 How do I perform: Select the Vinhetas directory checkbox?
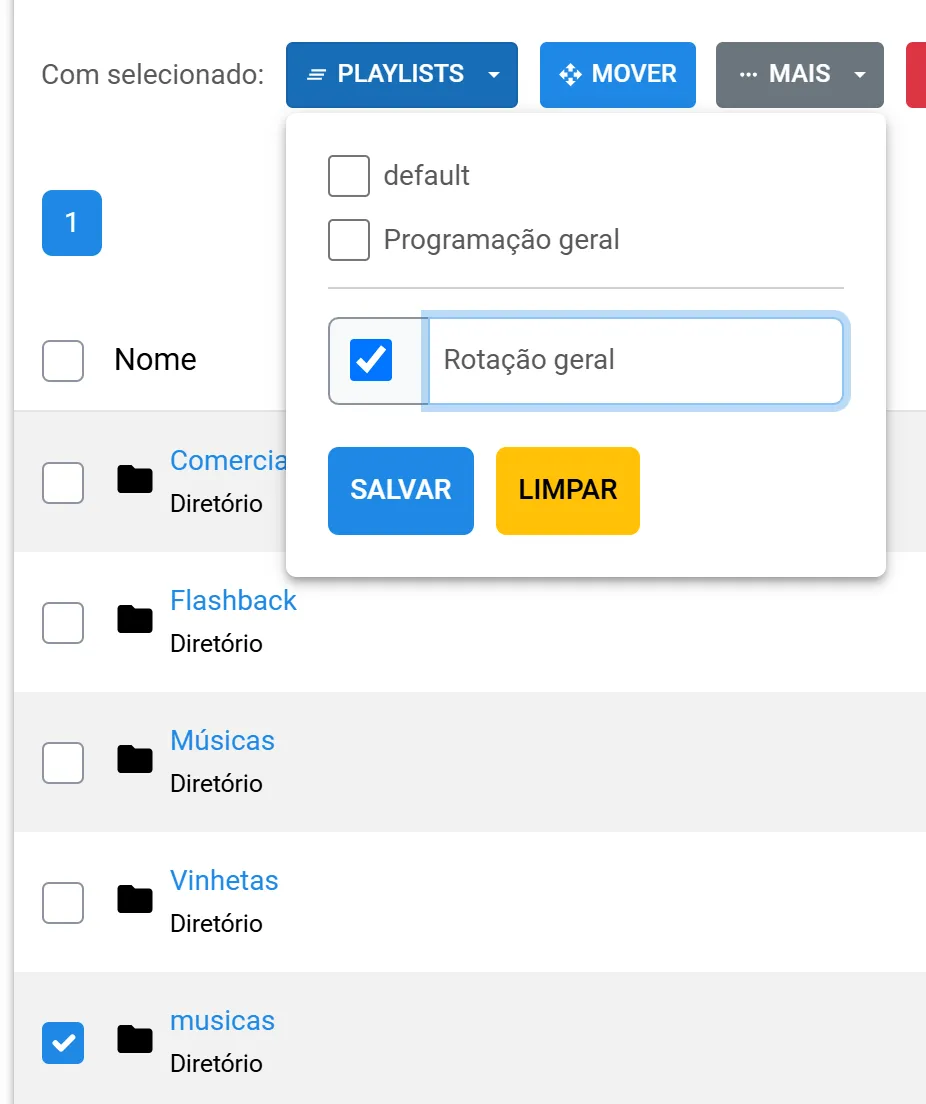63,903
